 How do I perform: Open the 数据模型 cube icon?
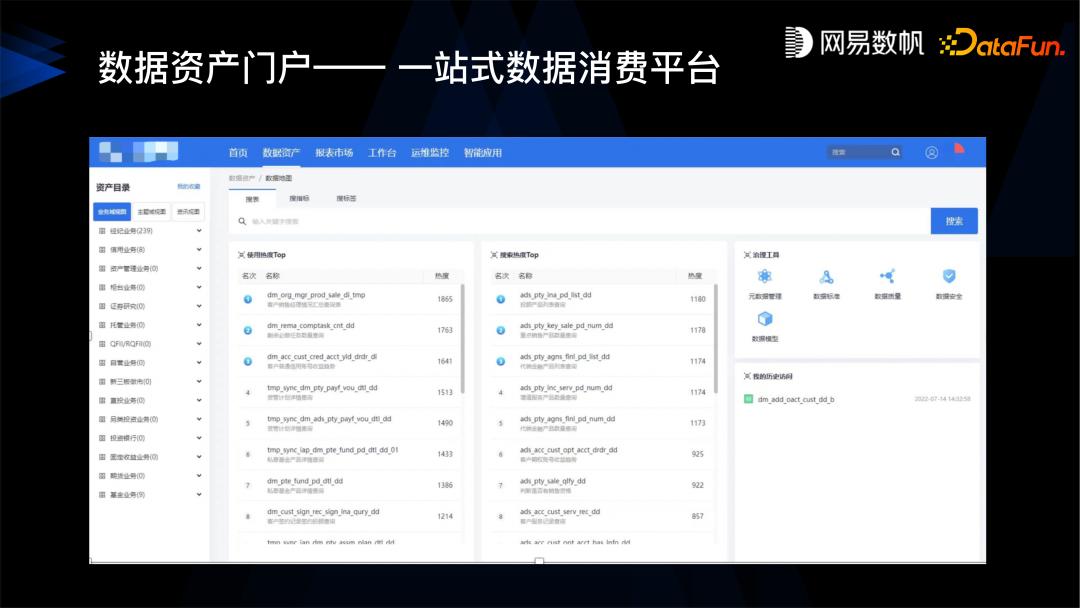[764, 318]
